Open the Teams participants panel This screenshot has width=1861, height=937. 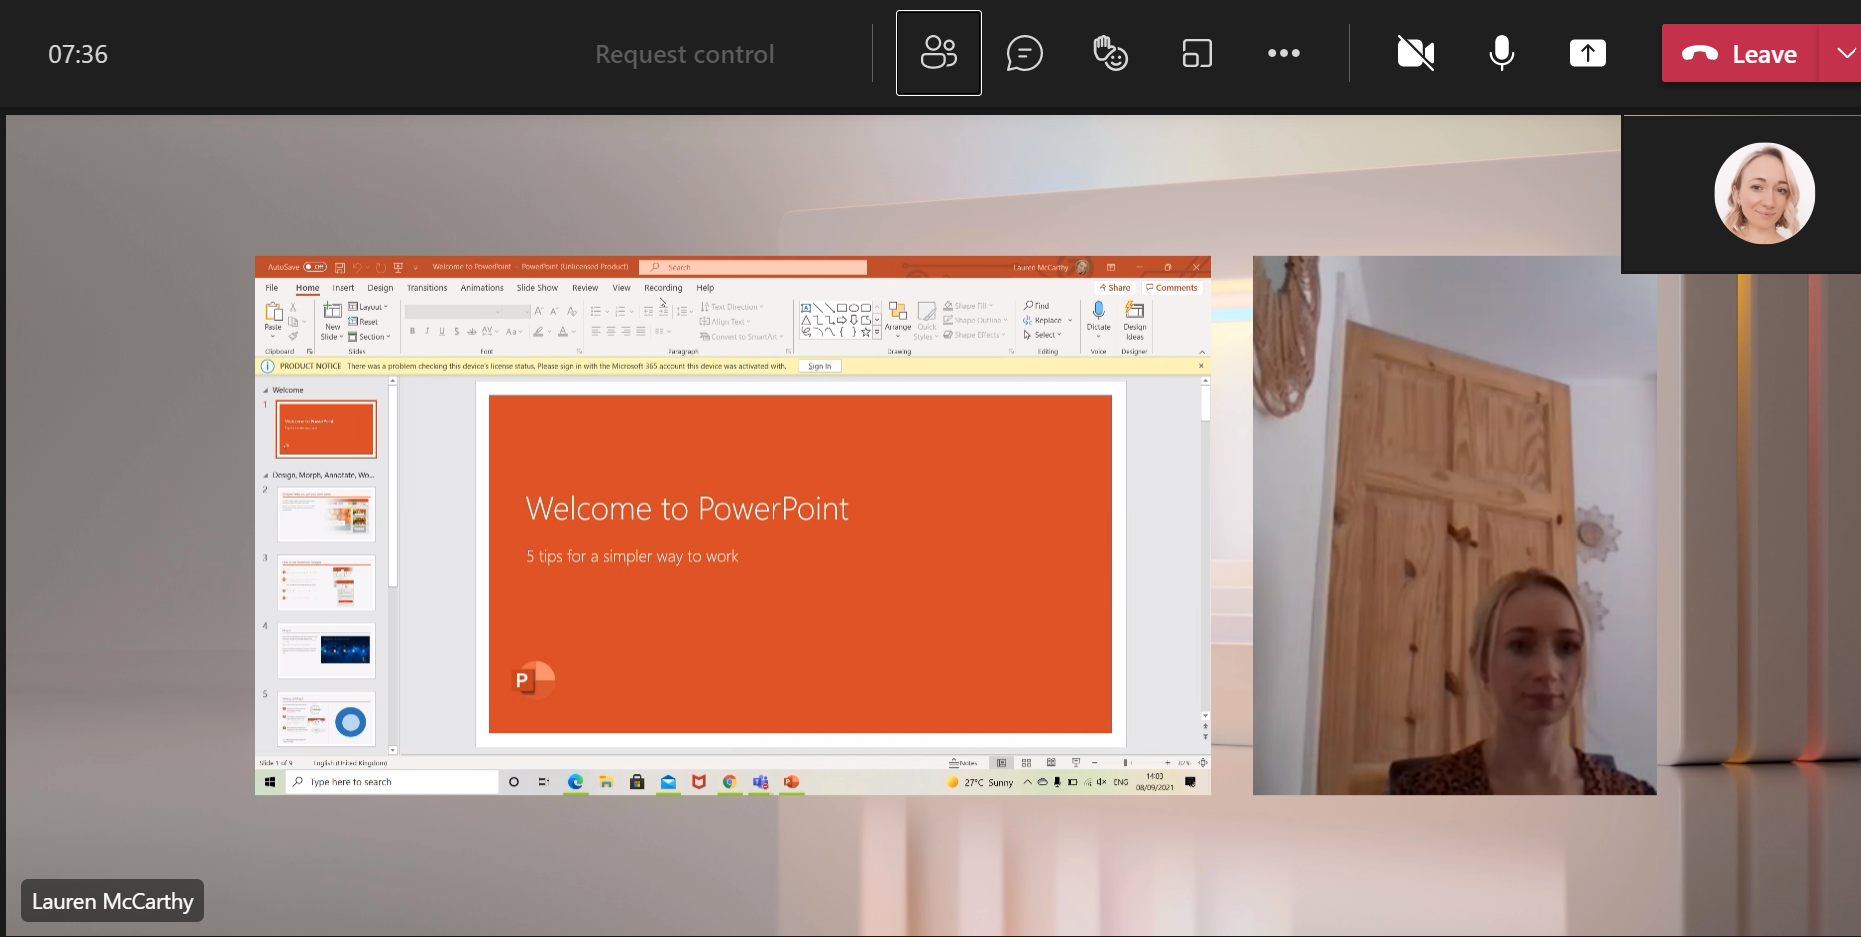pos(938,53)
